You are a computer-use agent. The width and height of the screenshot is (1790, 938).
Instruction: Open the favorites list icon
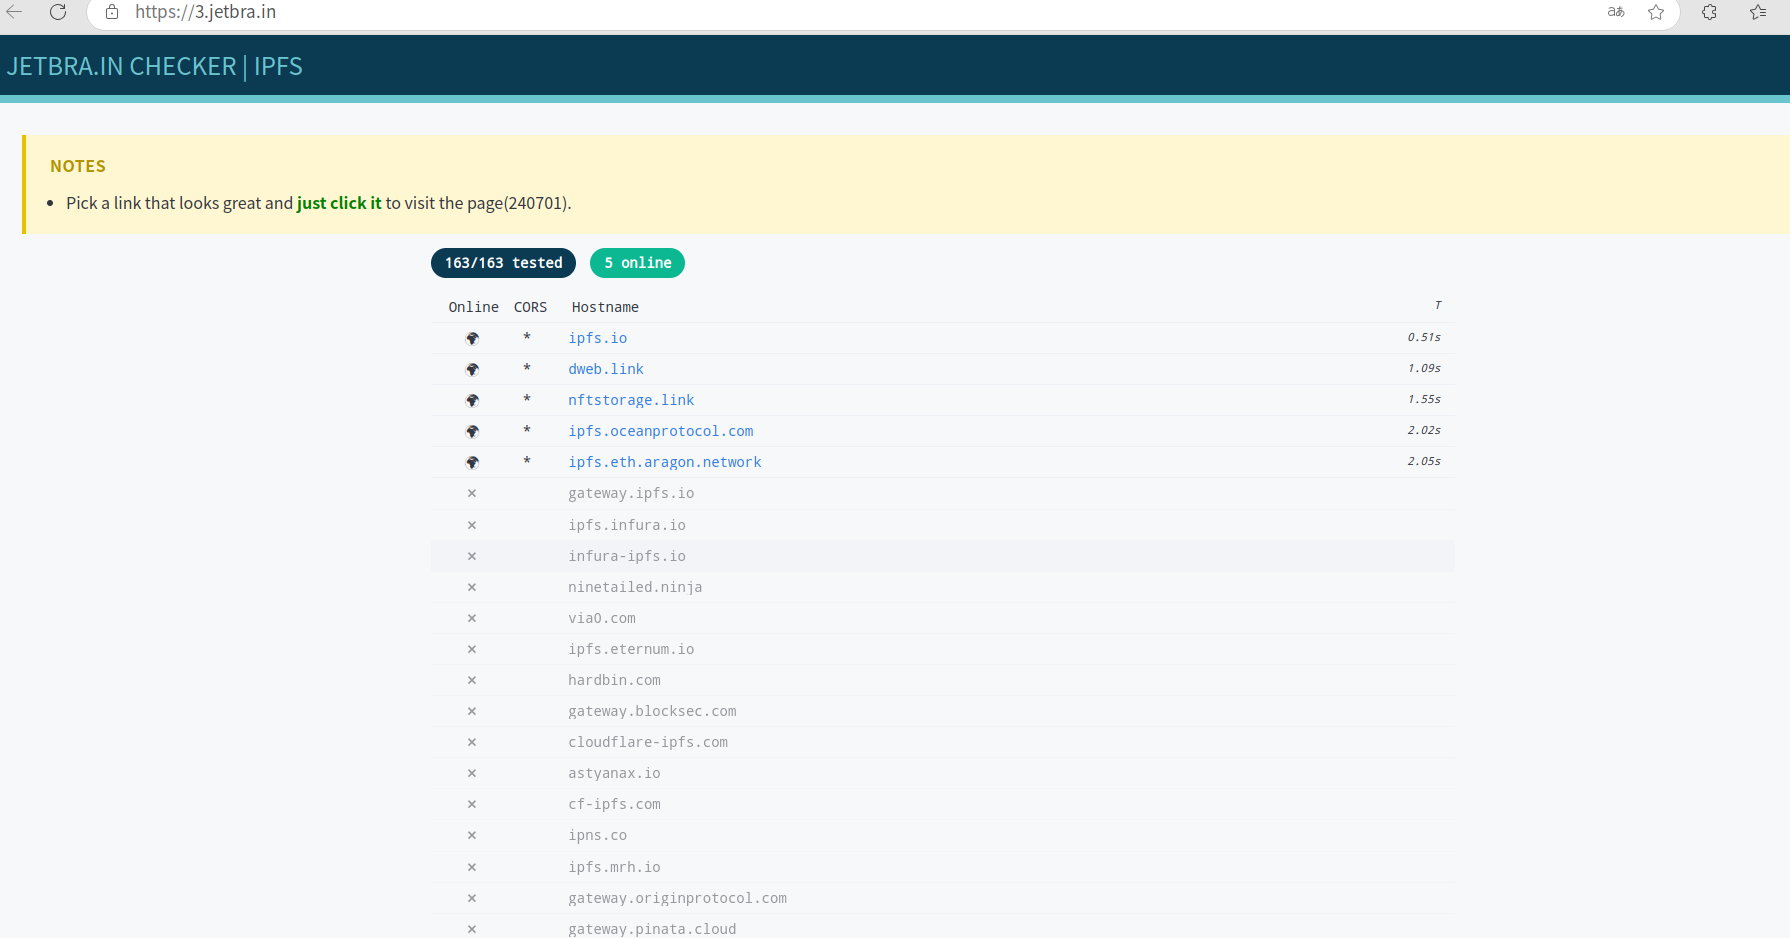[1758, 12]
